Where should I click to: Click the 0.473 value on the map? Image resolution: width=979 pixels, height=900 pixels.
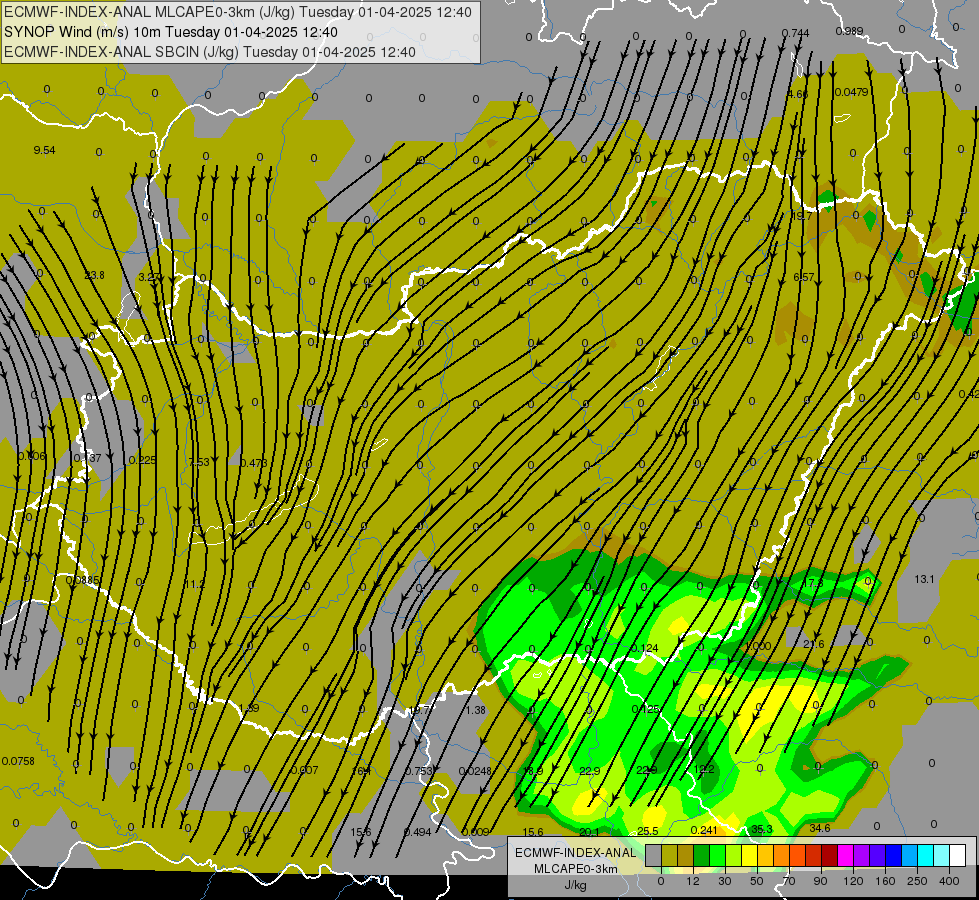click(253, 463)
